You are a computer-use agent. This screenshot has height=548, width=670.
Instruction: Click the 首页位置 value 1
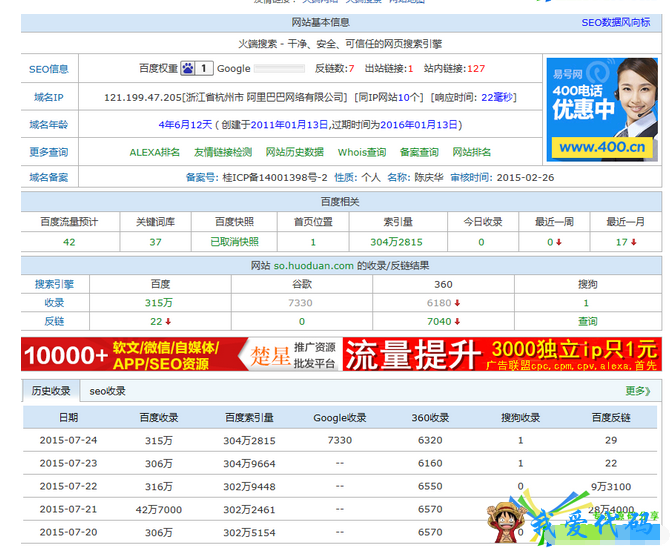coord(313,242)
